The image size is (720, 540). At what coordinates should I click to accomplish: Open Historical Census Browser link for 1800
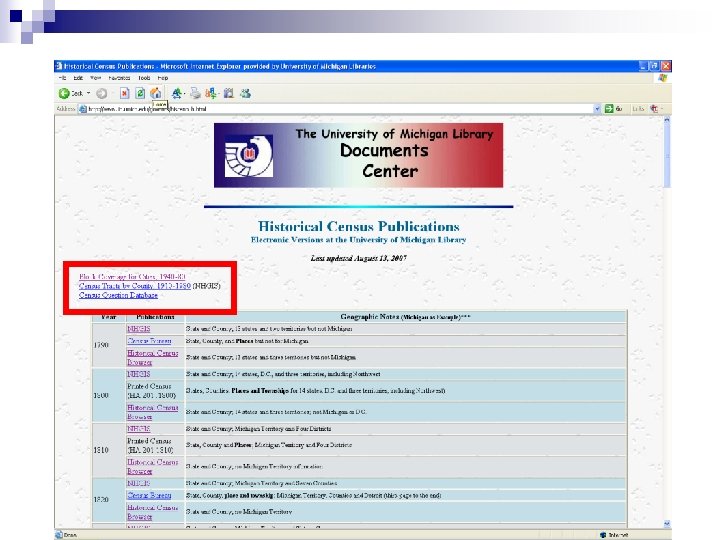[x=152, y=412]
